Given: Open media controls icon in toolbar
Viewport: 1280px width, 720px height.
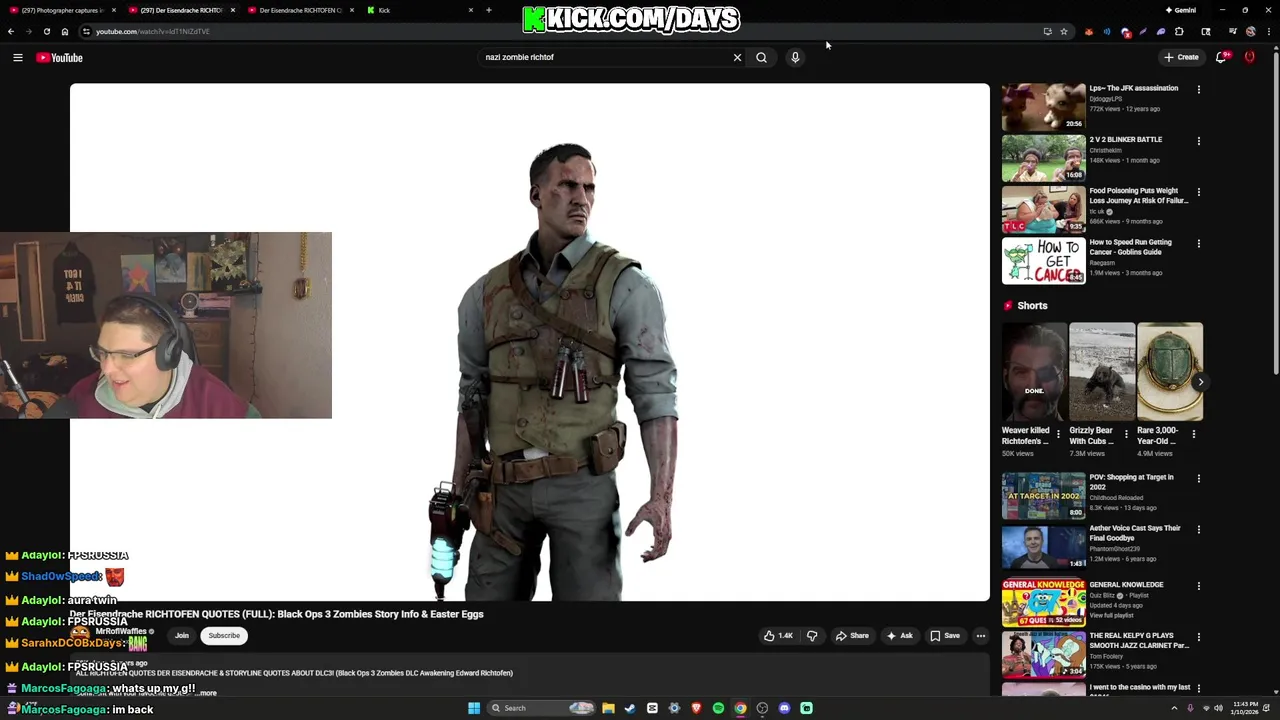Looking at the screenshot, I should pyautogui.click(x=1232, y=31).
